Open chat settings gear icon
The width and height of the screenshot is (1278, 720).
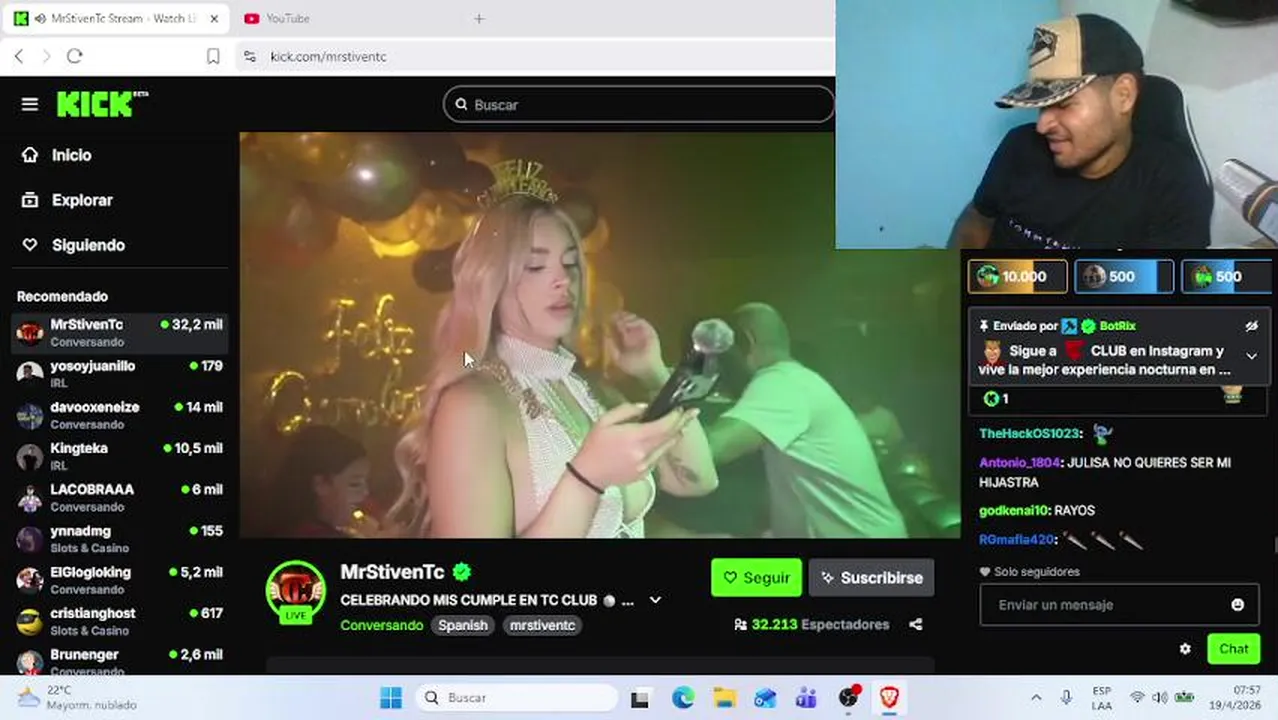coord(1185,649)
